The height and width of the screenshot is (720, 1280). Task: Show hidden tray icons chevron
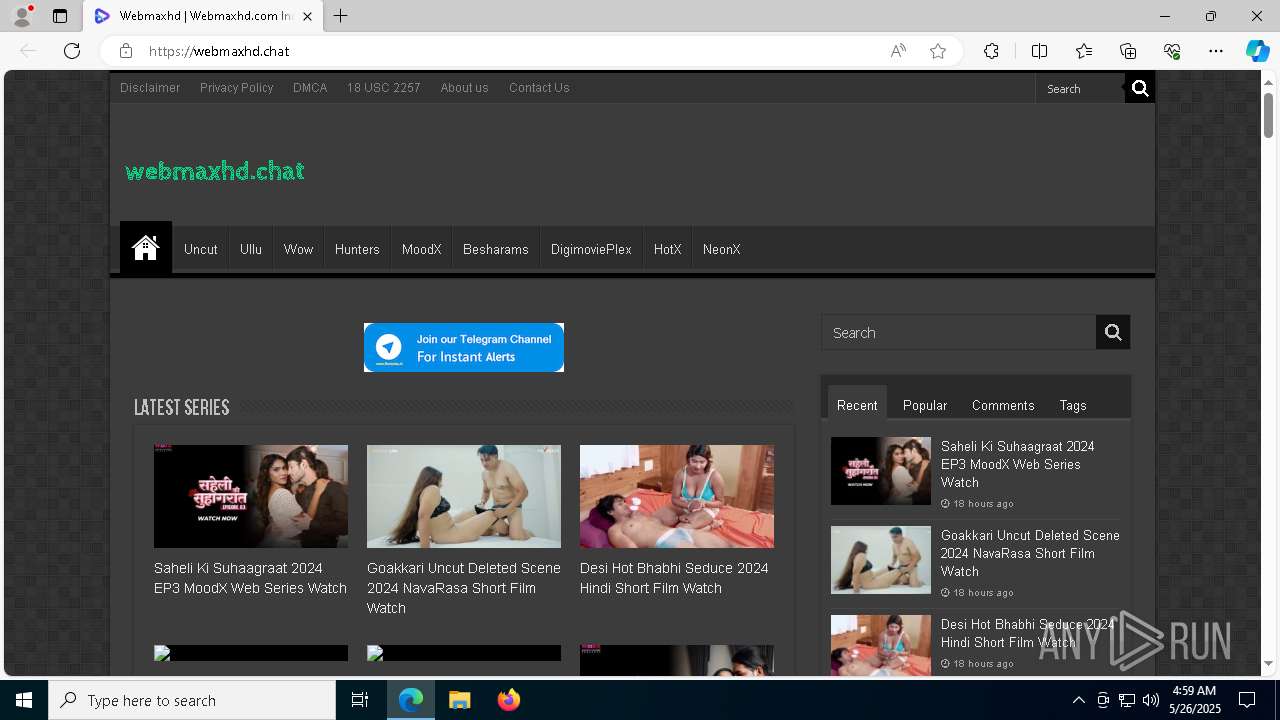coord(1079,700)
